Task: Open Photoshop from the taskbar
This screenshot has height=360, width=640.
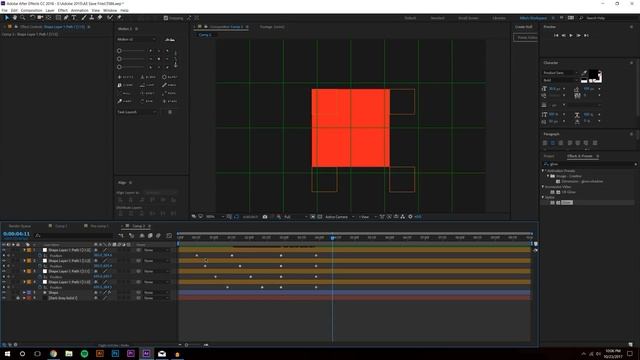Action: pos(115,353)
